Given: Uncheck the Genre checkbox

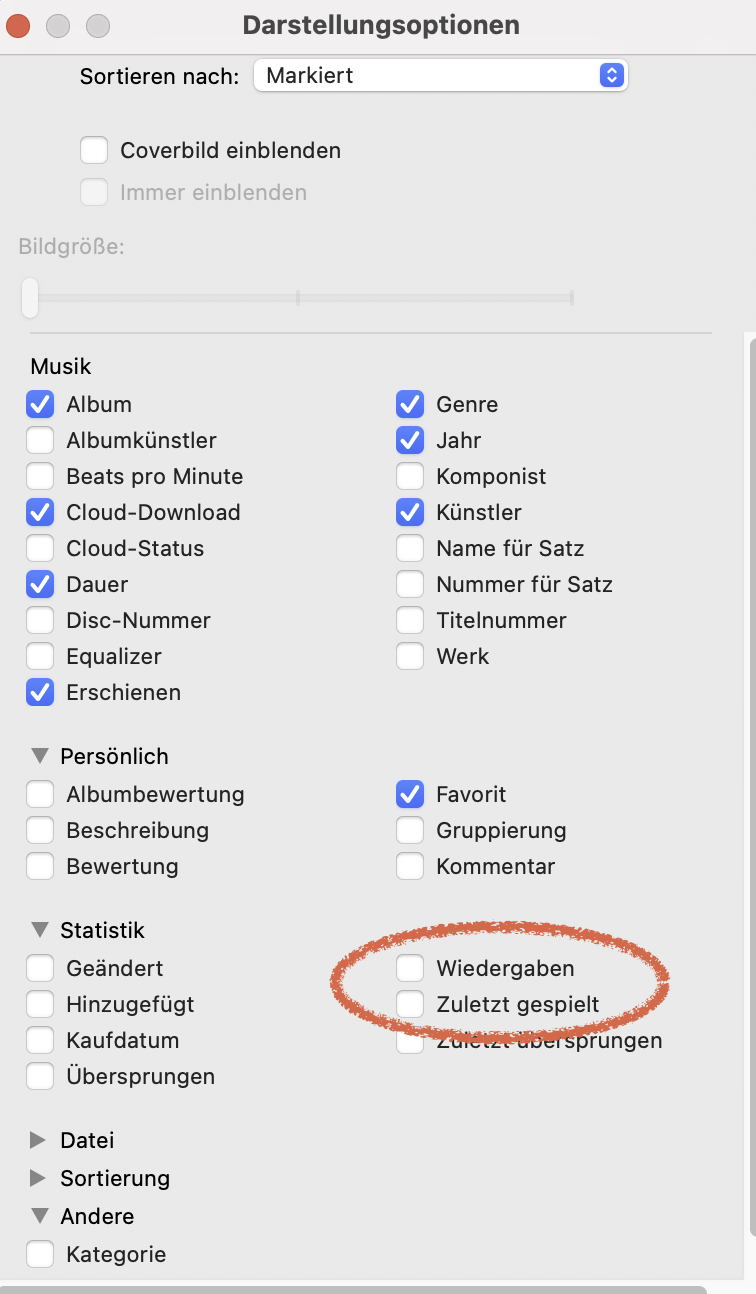Looking at the screenshot, I should pyautogui.click(x=410, y=405).
